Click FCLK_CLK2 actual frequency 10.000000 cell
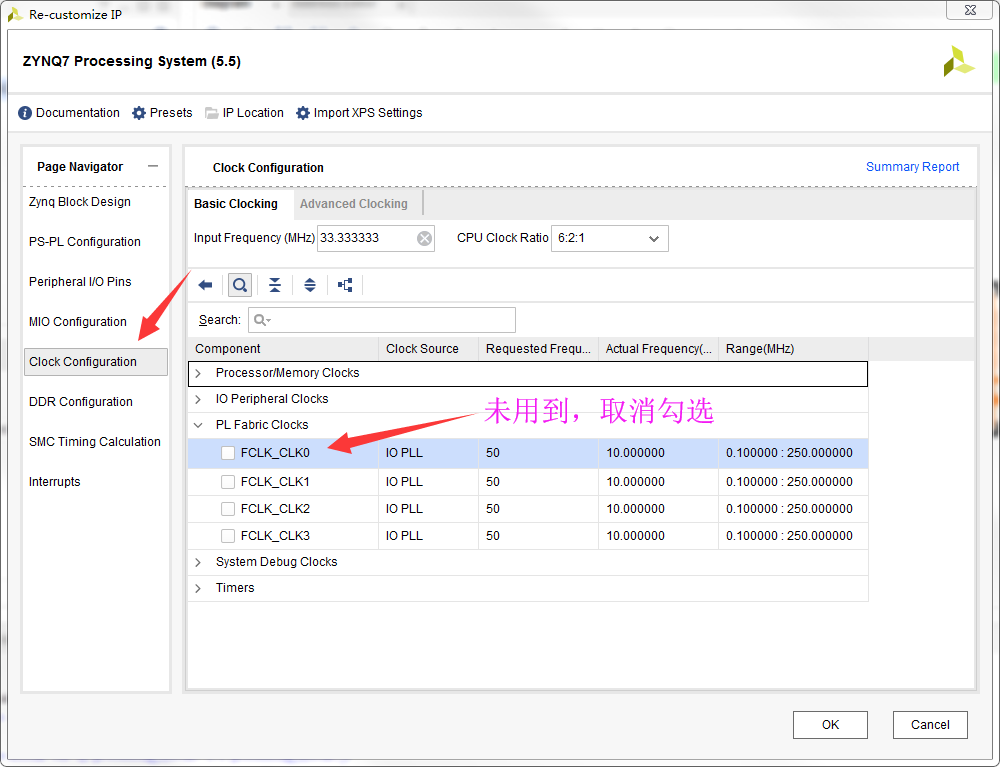The image size is (1000, 767). (658, 509)
